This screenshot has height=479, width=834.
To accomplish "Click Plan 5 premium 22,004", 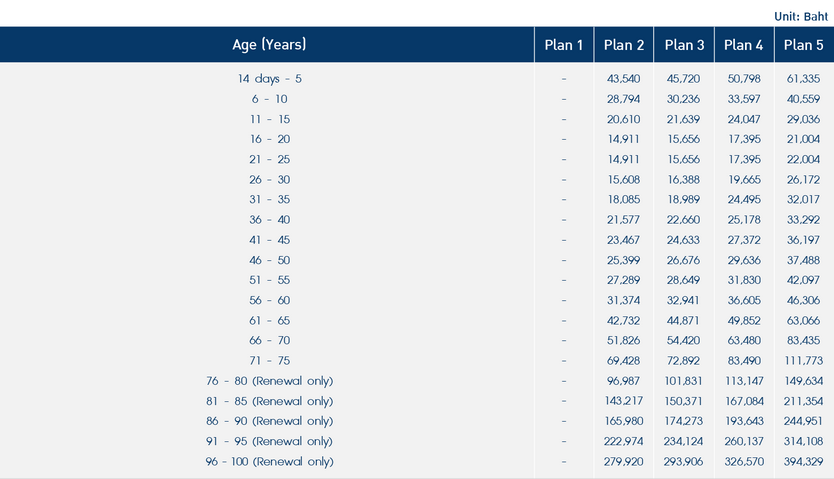I will (804, 160).
